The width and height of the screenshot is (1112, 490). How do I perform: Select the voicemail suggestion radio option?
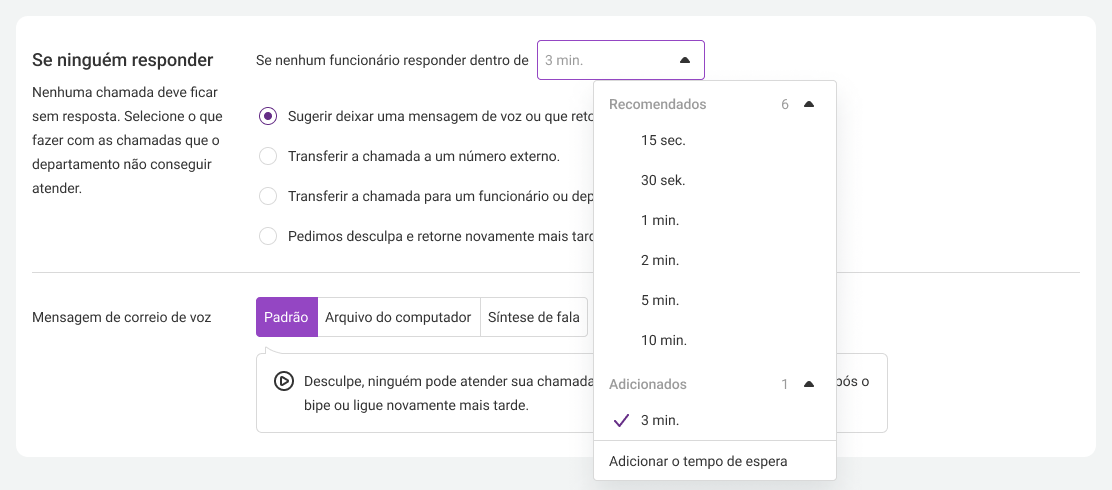point(268,116)
